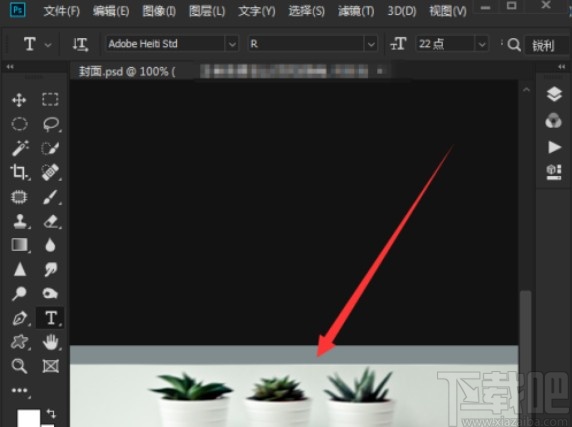Select the Lasso tool
This screenshot has width=572, height=427.
(x=51, y=124)
